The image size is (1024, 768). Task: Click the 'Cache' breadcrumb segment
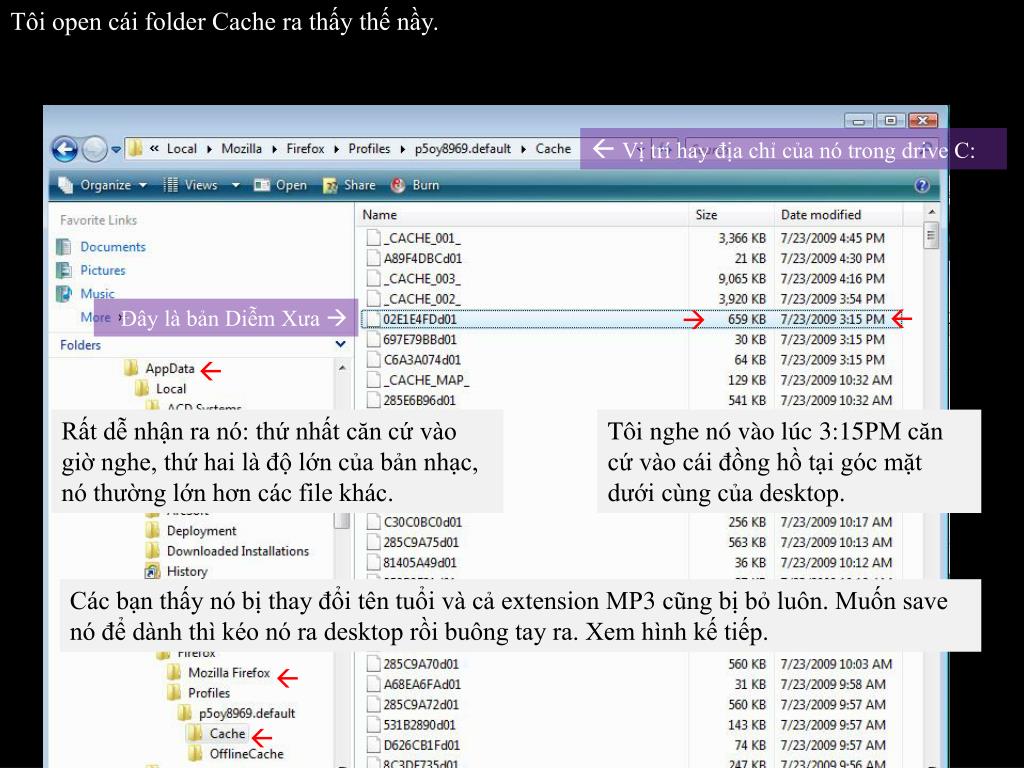(x=553, y=149)
